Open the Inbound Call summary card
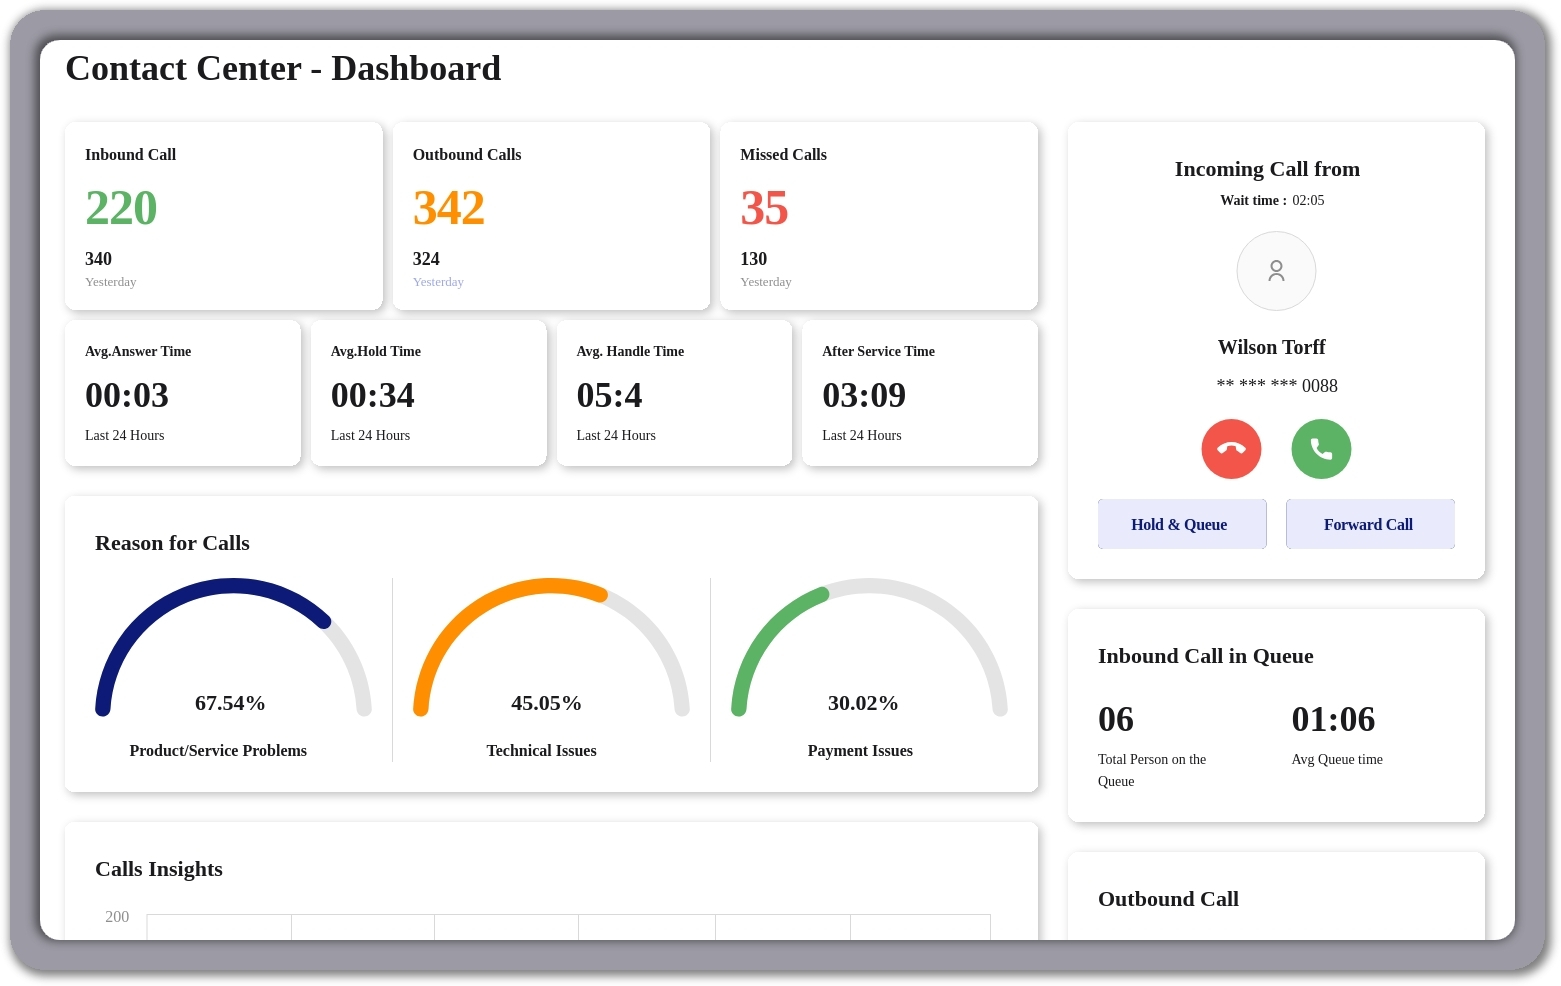 pos(223,215)
